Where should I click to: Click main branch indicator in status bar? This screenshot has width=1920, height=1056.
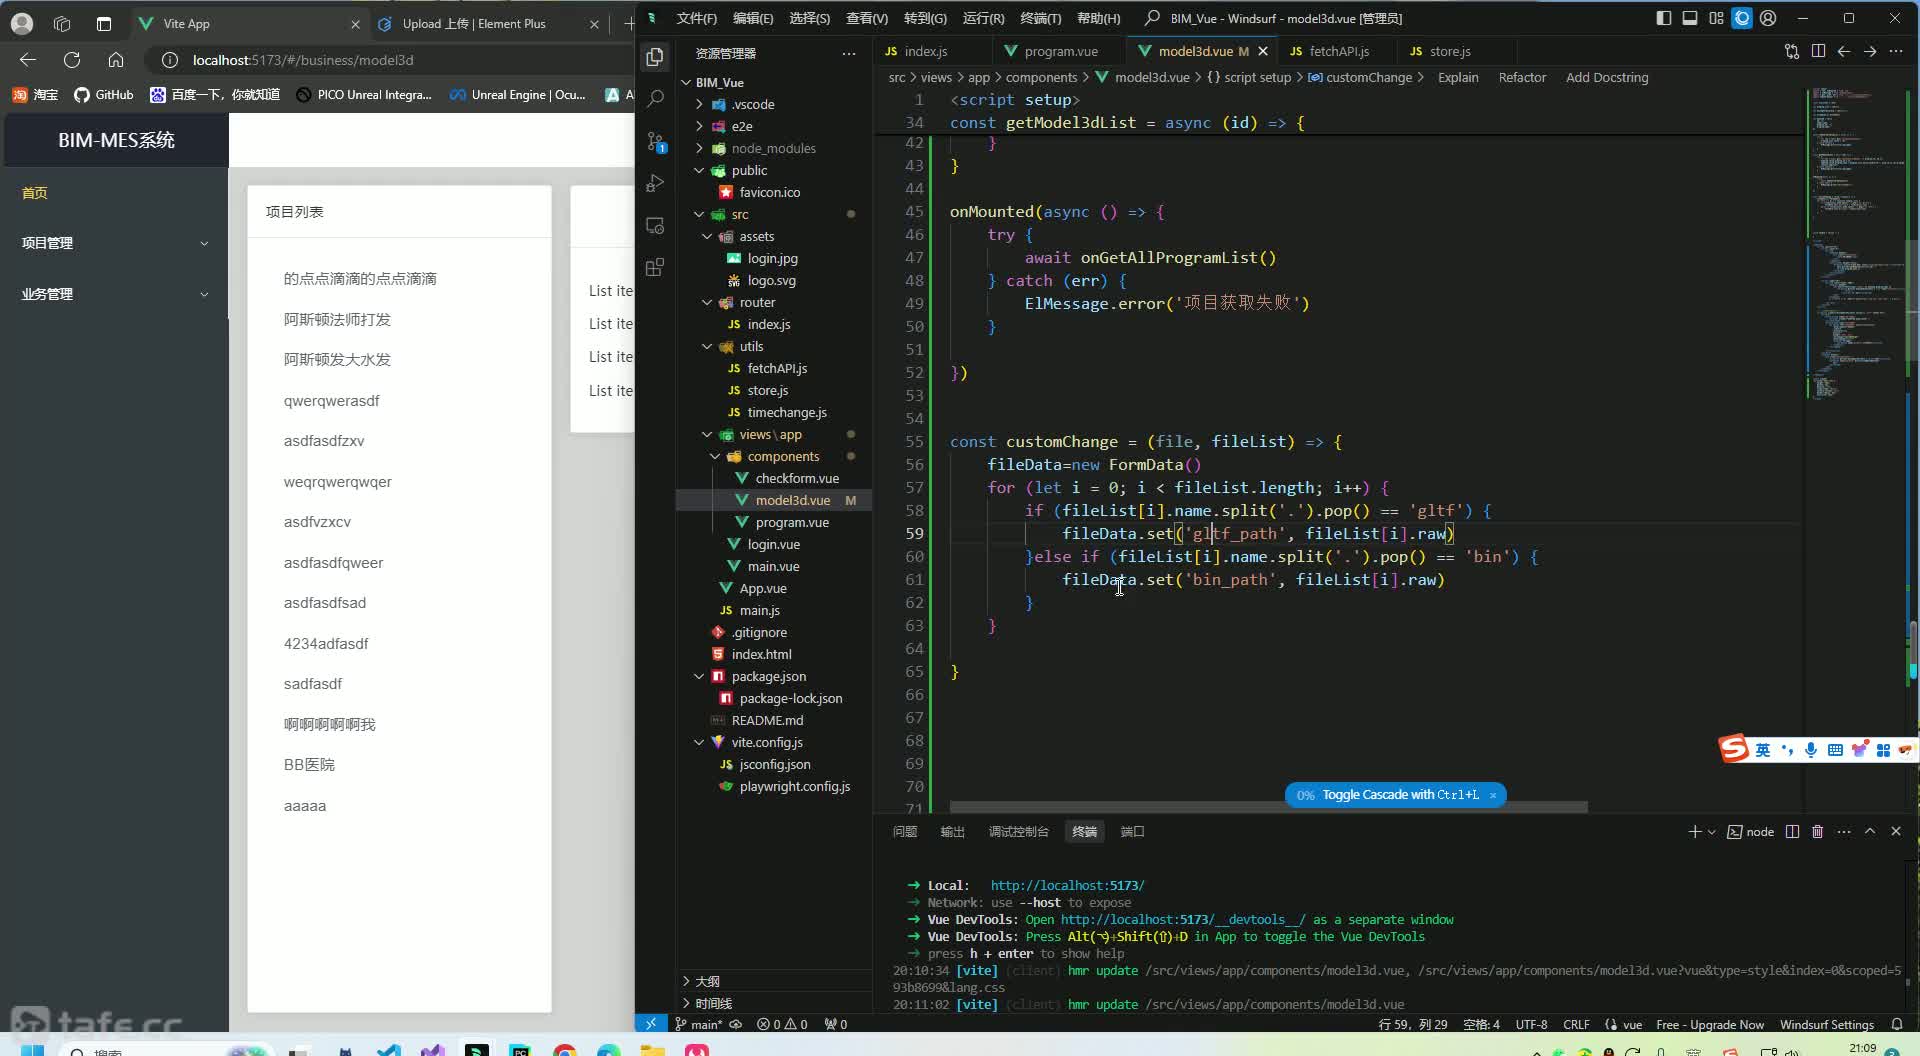(699, 1024)
